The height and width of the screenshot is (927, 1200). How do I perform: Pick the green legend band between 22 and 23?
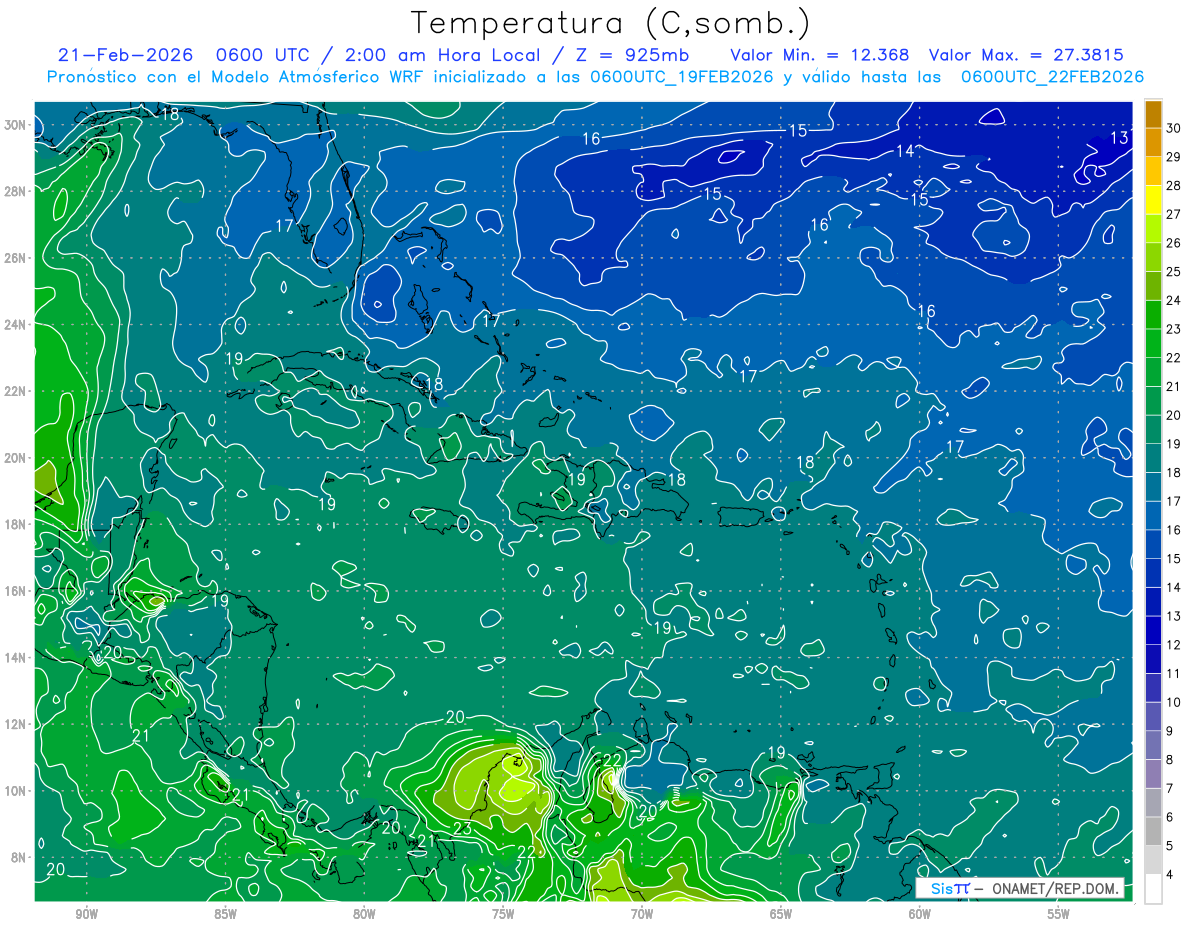coord(1153,344)
